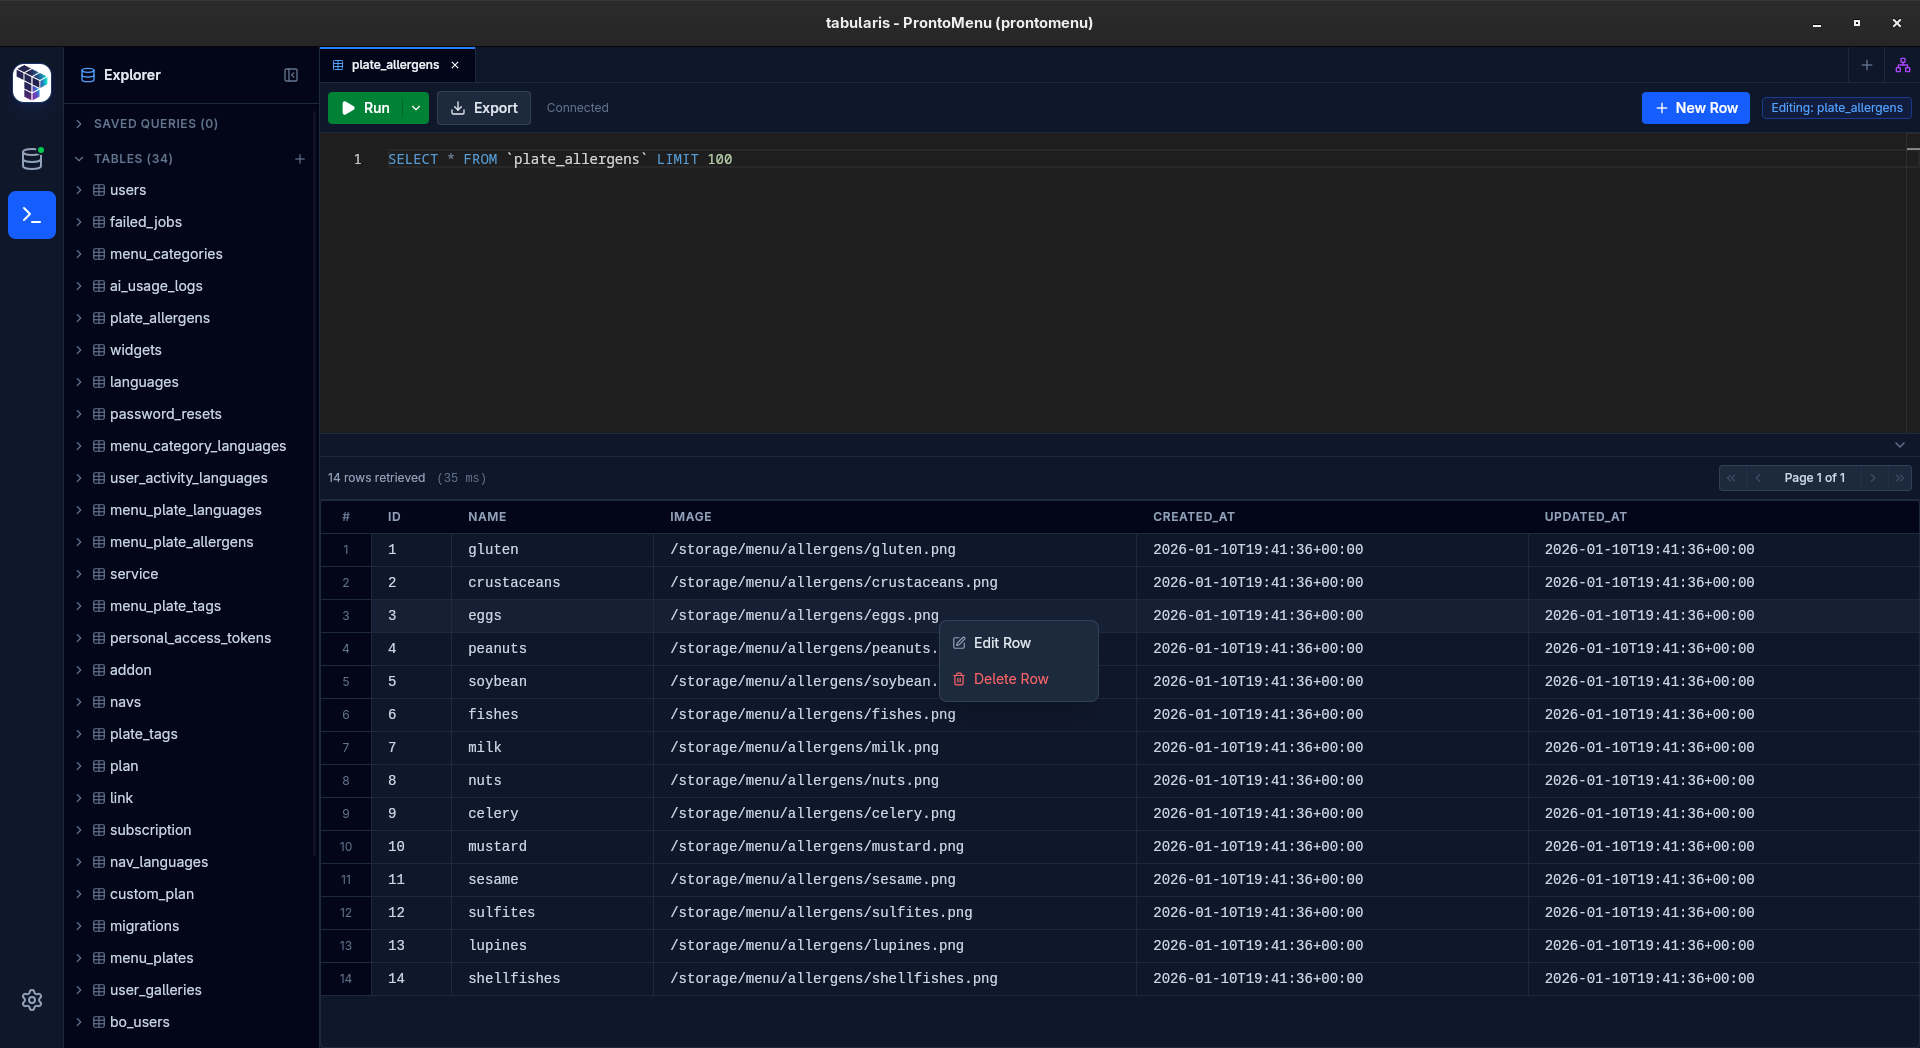Image resolution: width=1920 pixels, height=1048 pixels.
Task: Open the Run button dropdown arrow
Action: [416, 108]
